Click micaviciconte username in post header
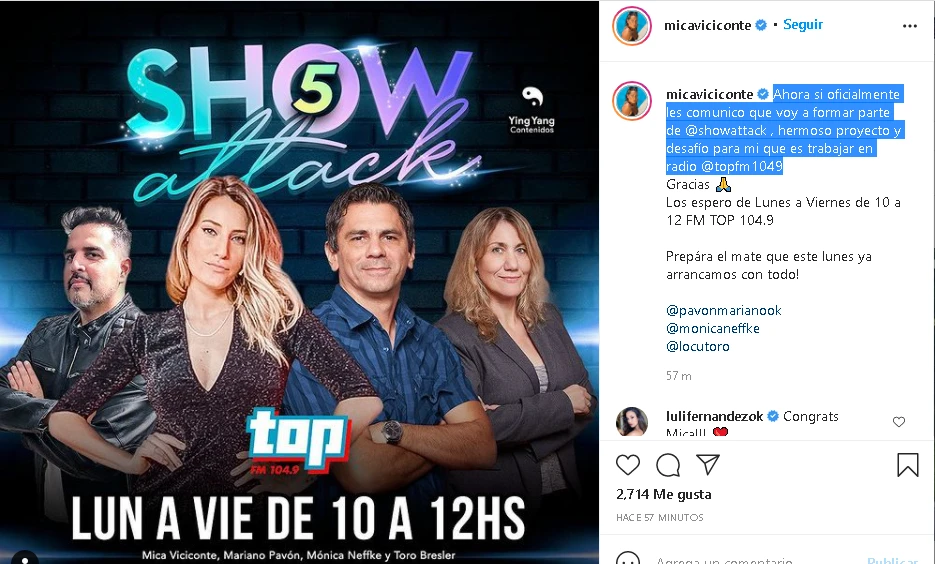 (x=708, y=25)
